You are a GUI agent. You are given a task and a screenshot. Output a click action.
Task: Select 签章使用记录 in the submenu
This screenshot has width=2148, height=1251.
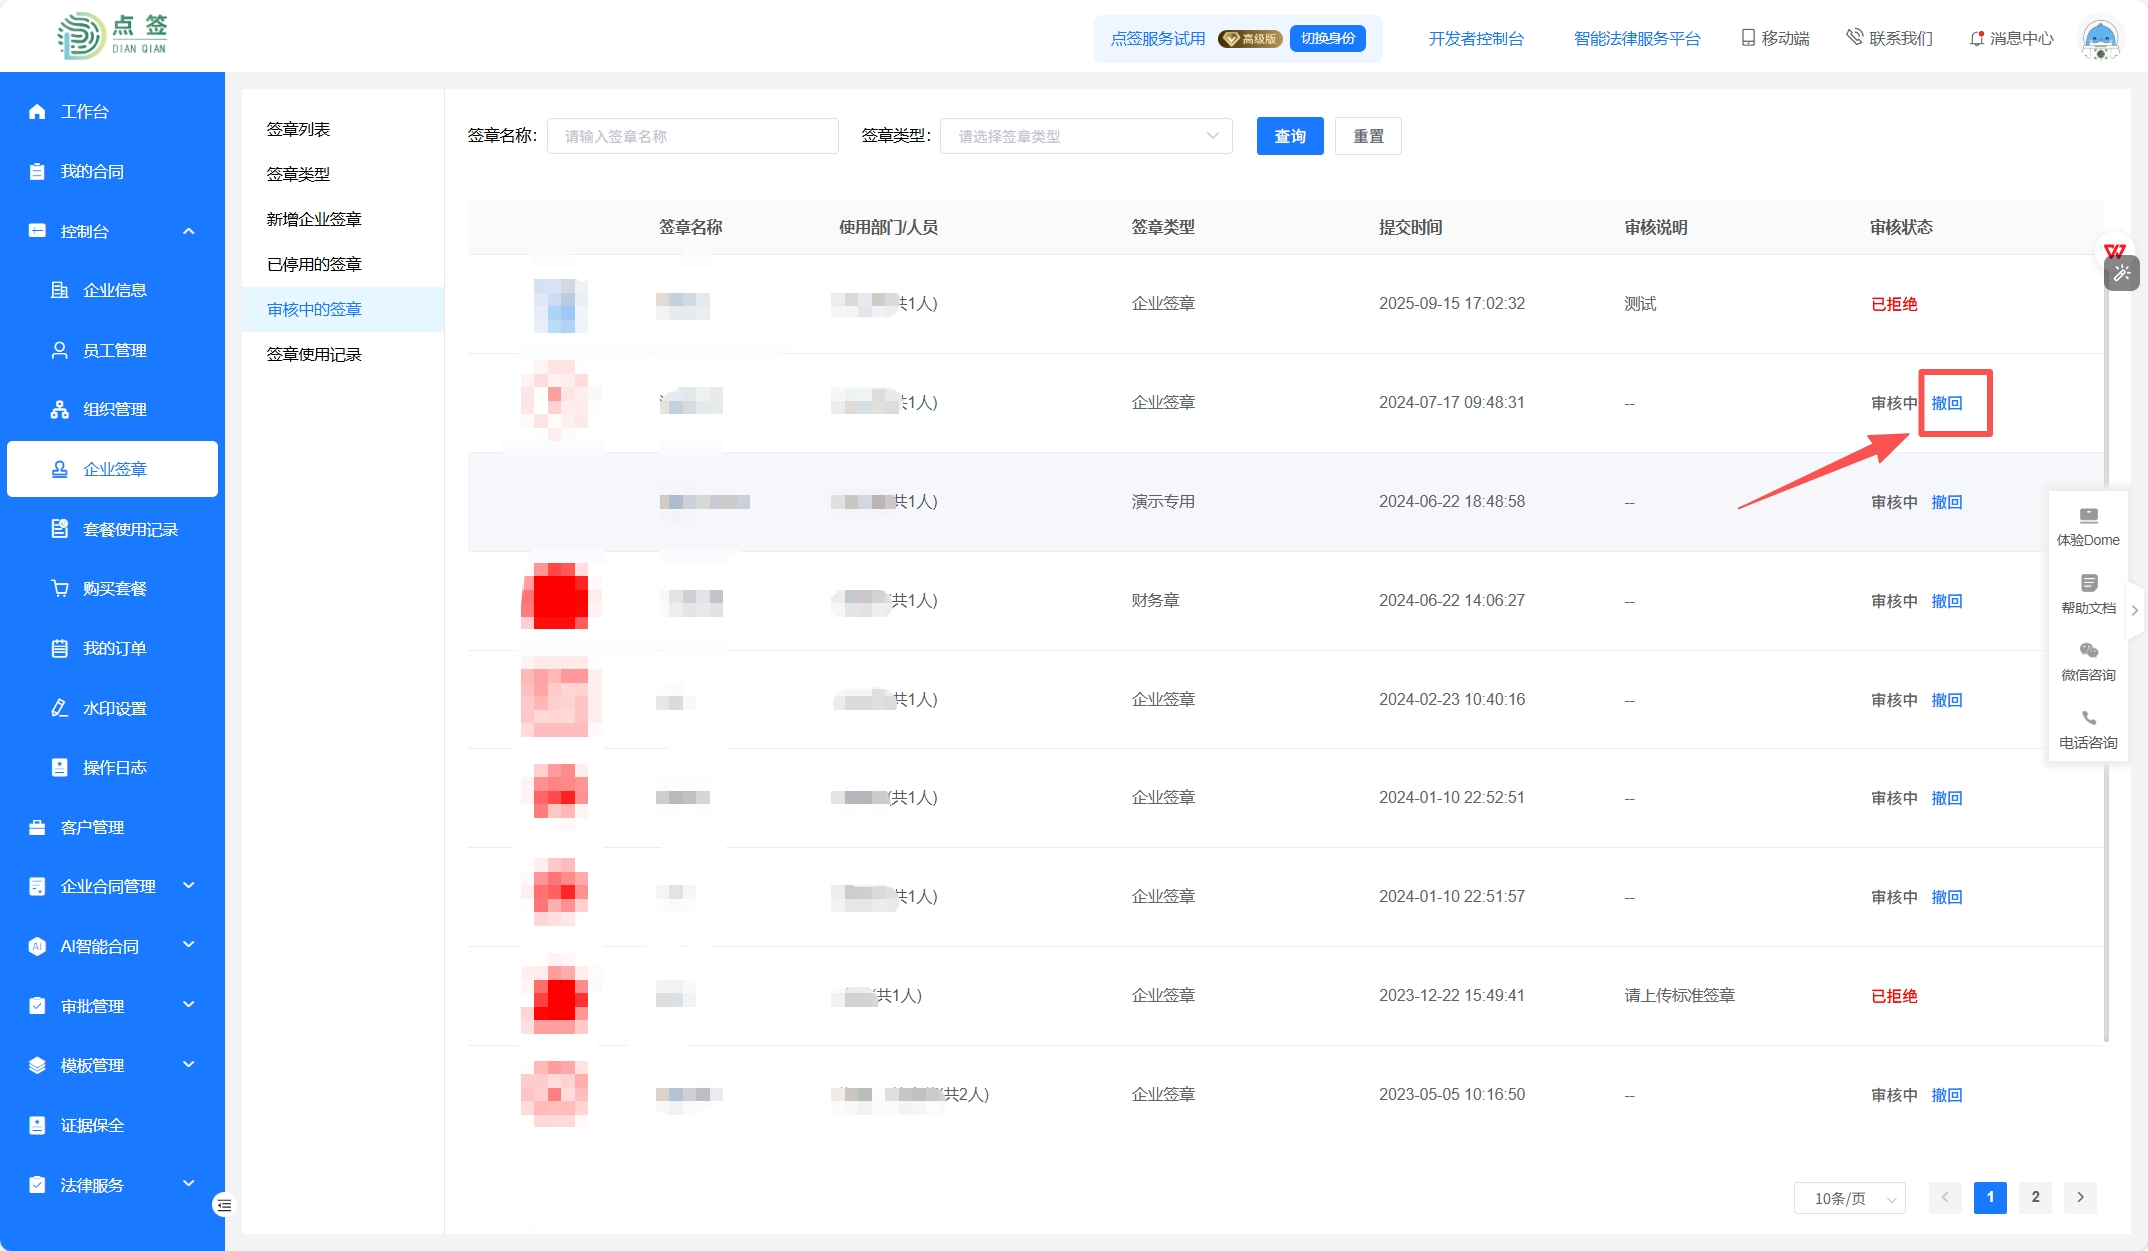point(314,354)
